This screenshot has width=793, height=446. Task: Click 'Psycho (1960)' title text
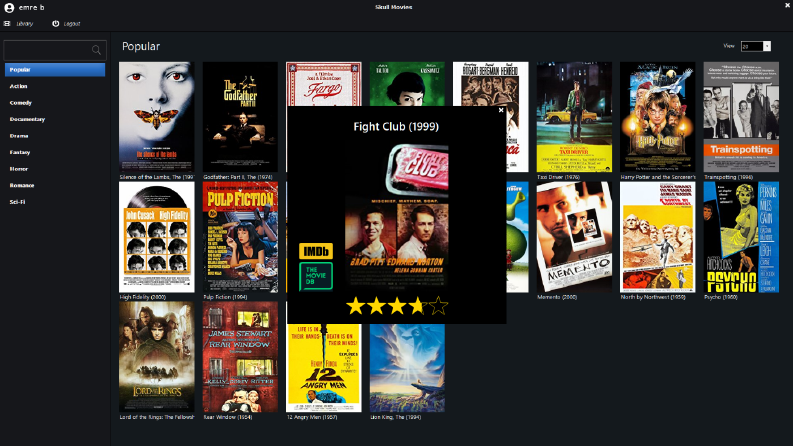721,297
